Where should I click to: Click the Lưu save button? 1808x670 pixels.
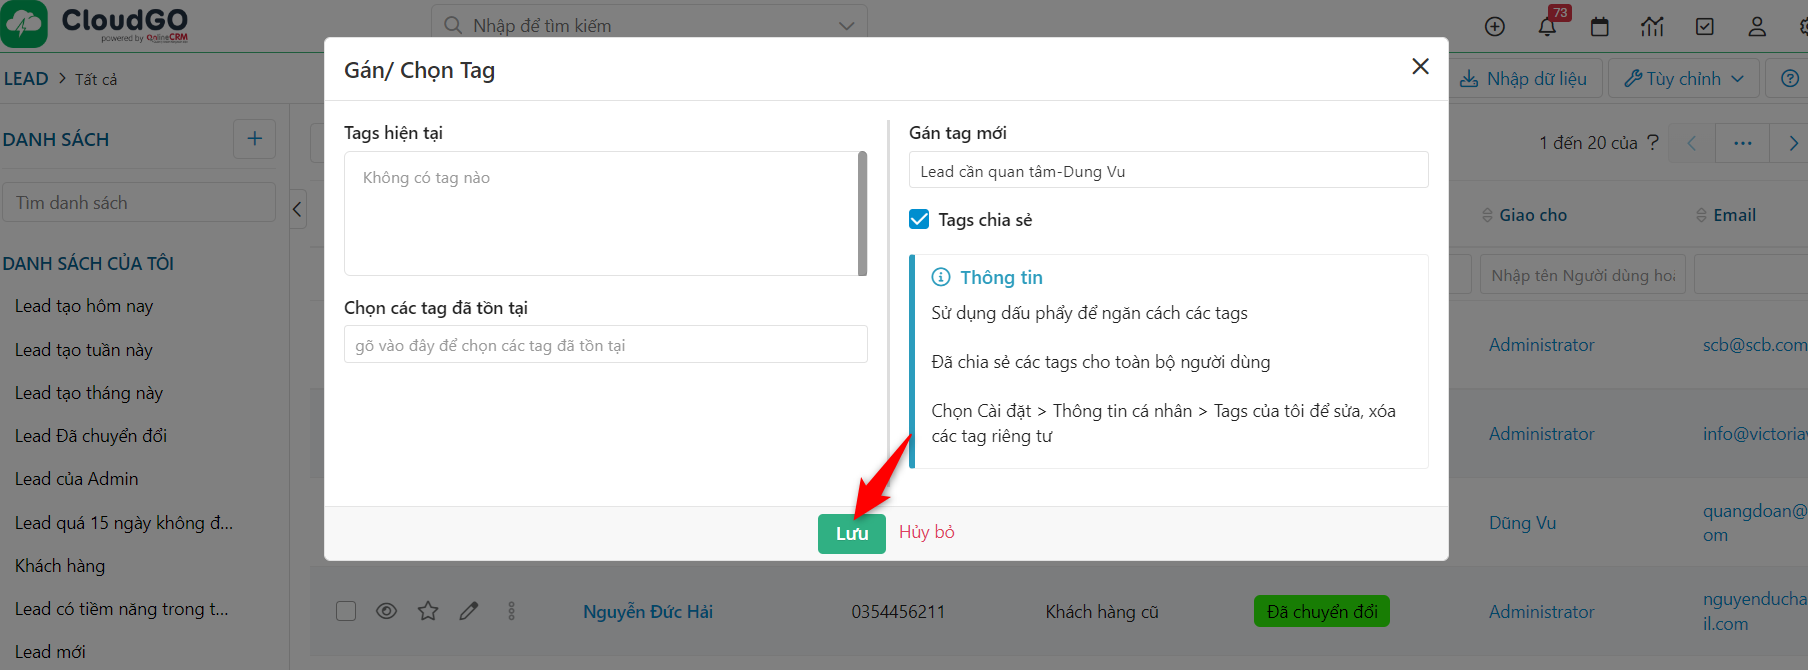(851, 533)
